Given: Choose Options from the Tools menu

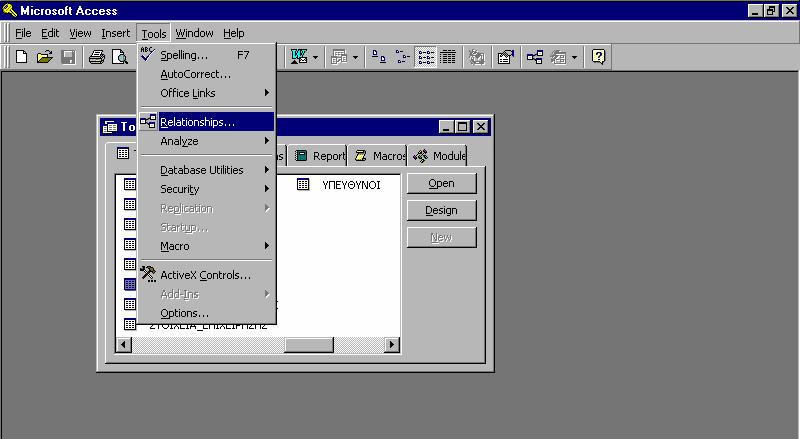Looking at the screenshot, I should pos(207,313).
